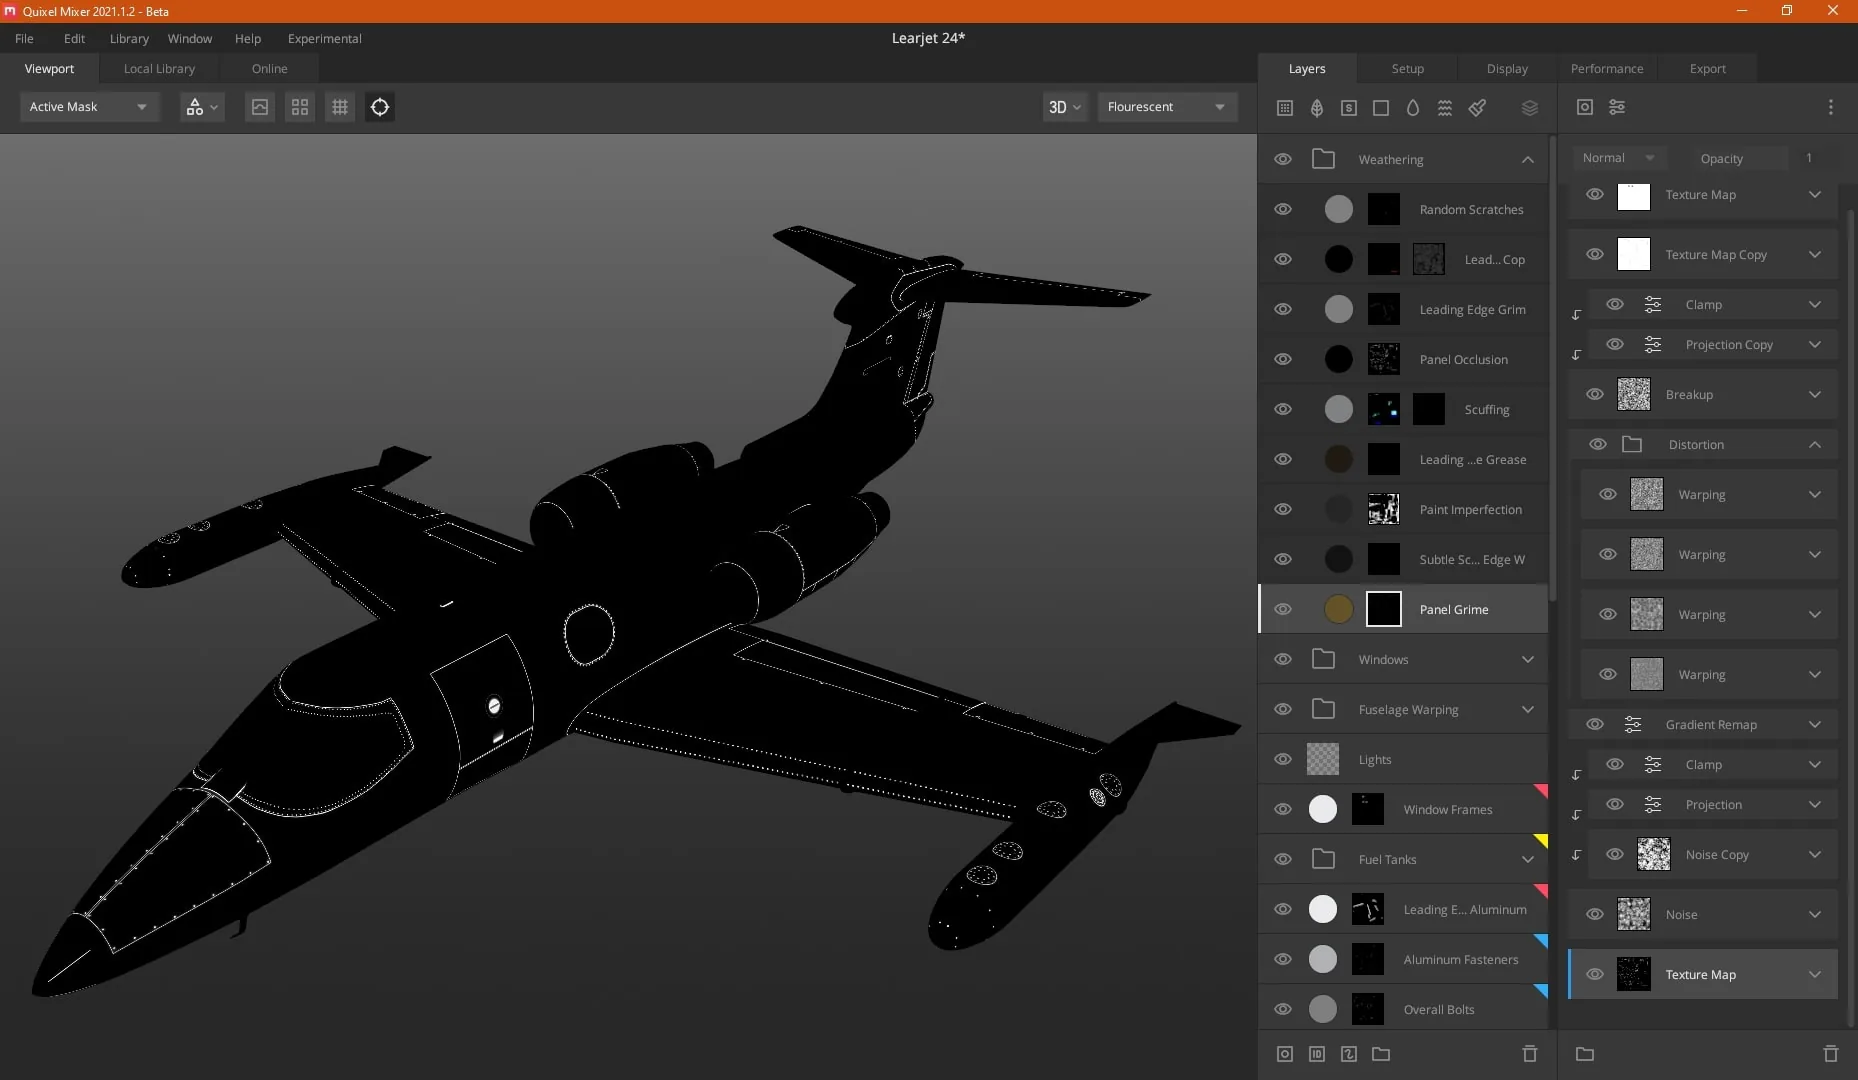This screenshot has height=1080, width=1858.
Task: Hide the Random Scratches layer
Action: pyautogui.click(x=1283, y=209)
